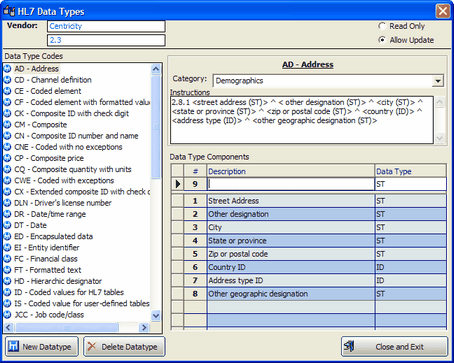Click the icon beside CN - Composite ID number and name

pos(7,136)
